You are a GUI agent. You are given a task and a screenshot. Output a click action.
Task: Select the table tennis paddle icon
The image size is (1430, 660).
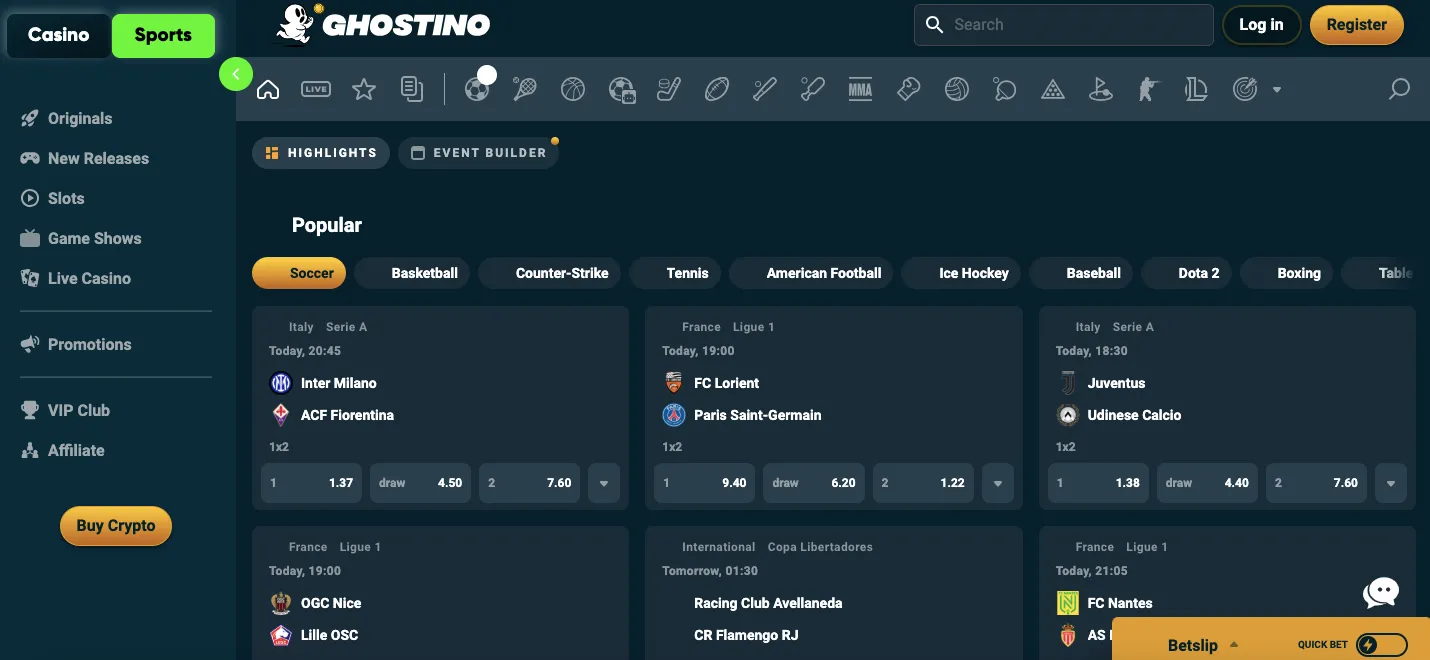1005,90
